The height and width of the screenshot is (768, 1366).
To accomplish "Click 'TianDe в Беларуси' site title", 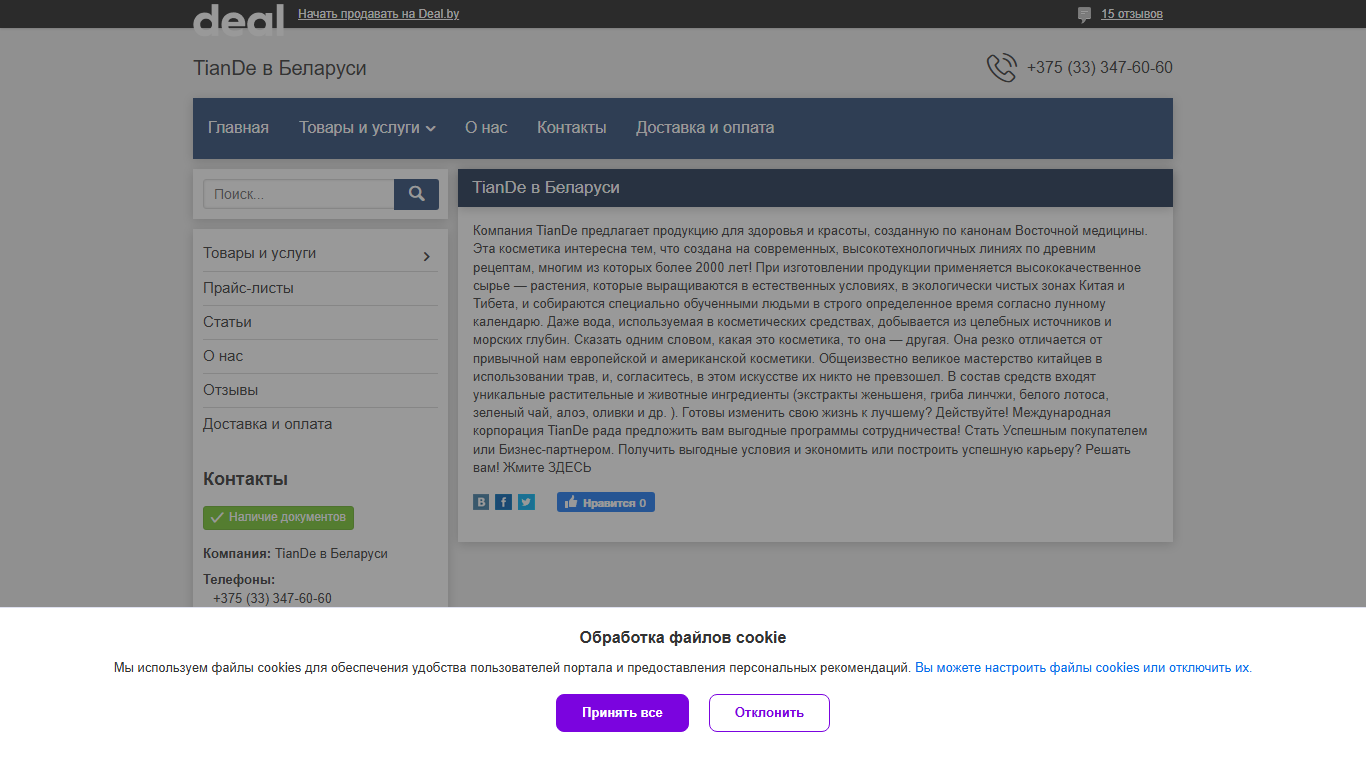I will (x=280, y=68).
